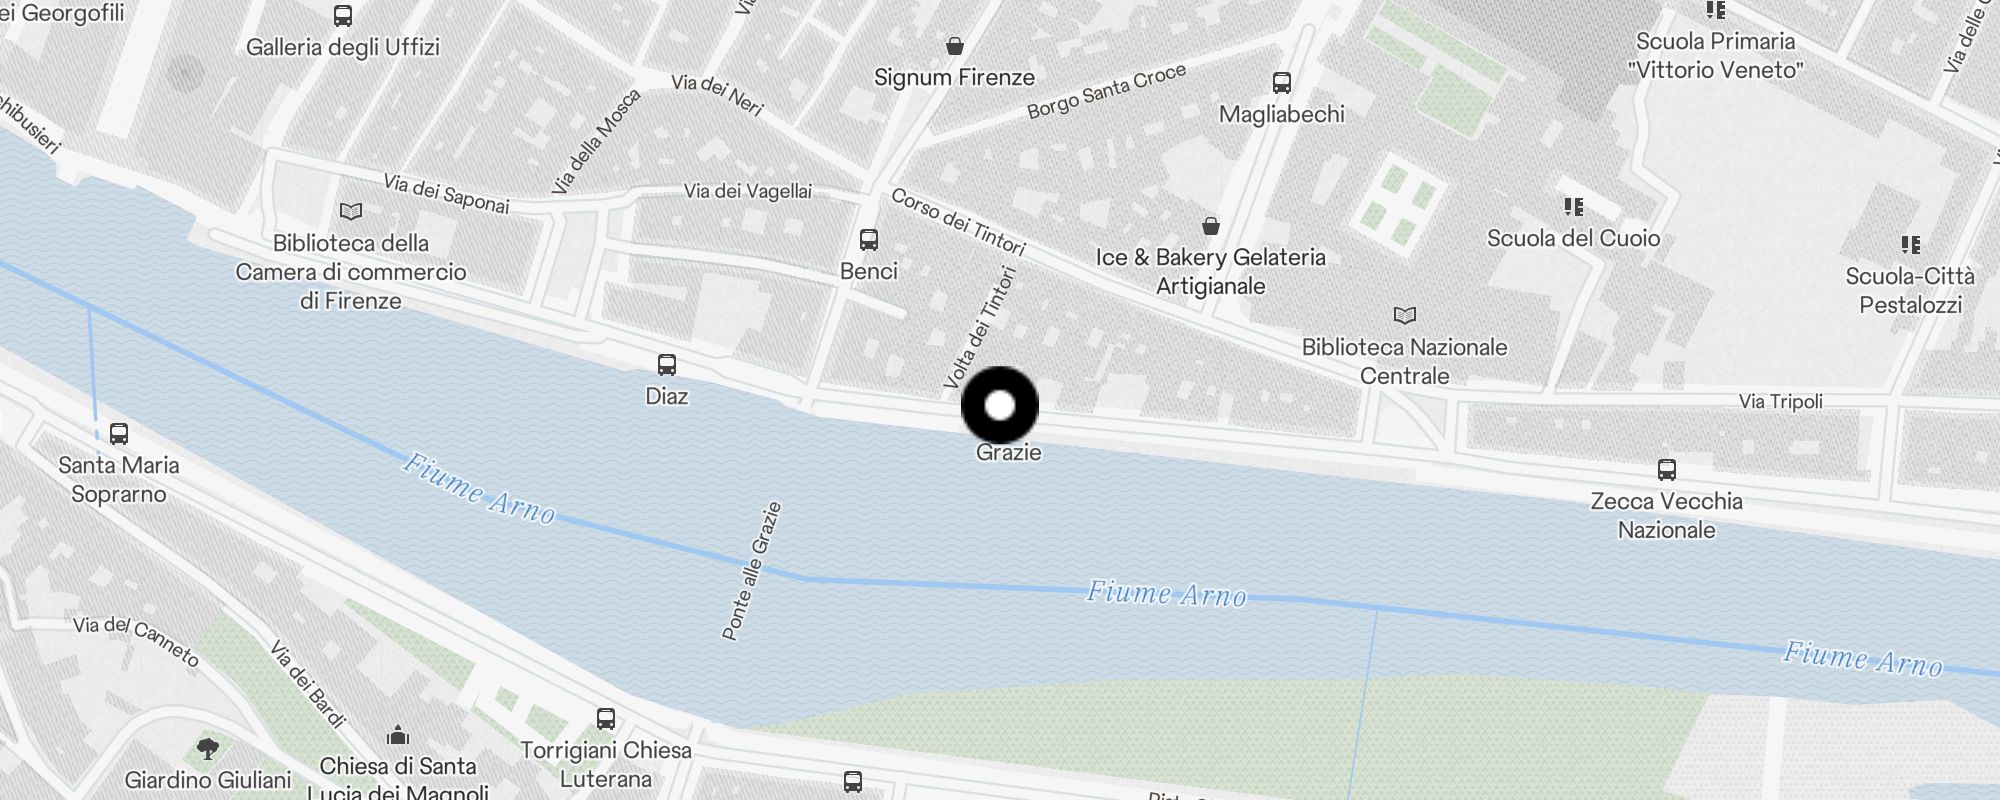This screenshot has height=800, width=2000.
Task: Click the Grazie stop location marker
Action: click(x=1000, y=405)
